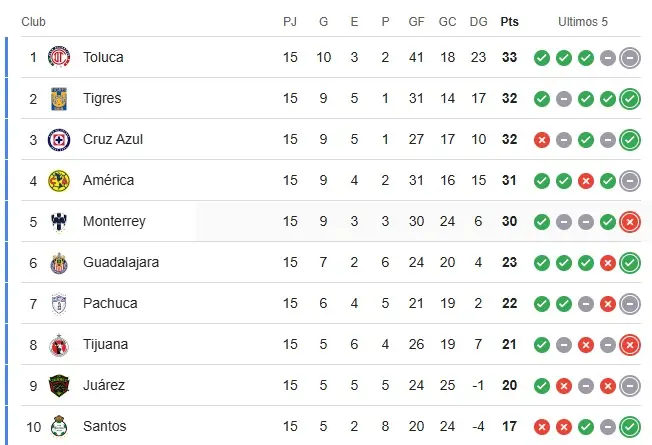
Task: Click Cruz Azul's first red loss icon
Action: [x=542, y=139]
